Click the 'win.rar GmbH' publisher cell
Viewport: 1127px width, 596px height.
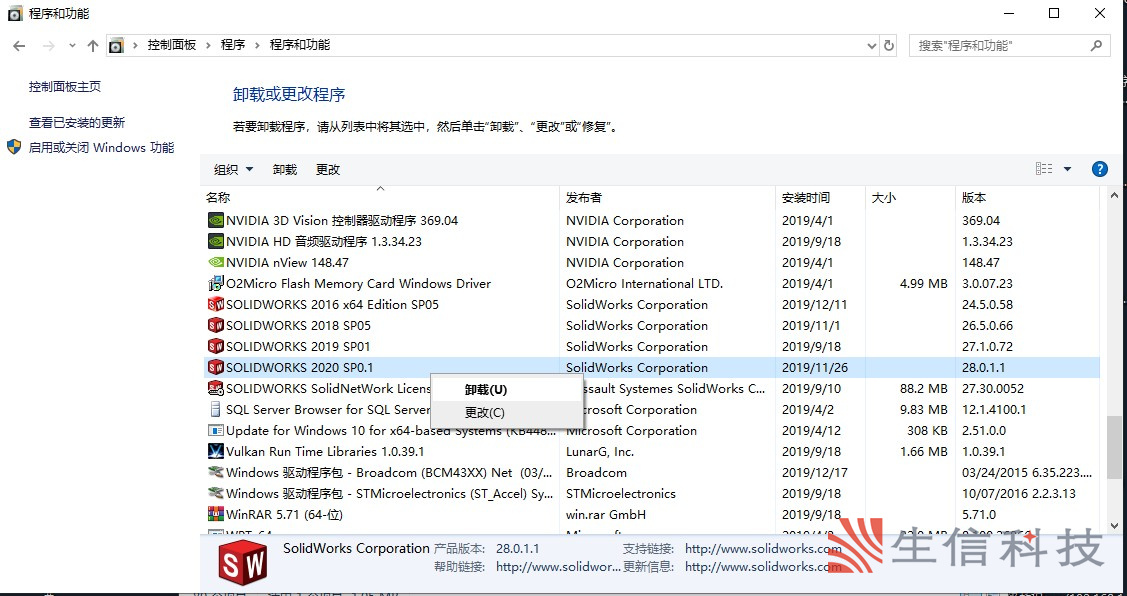(x=606, y=514)
